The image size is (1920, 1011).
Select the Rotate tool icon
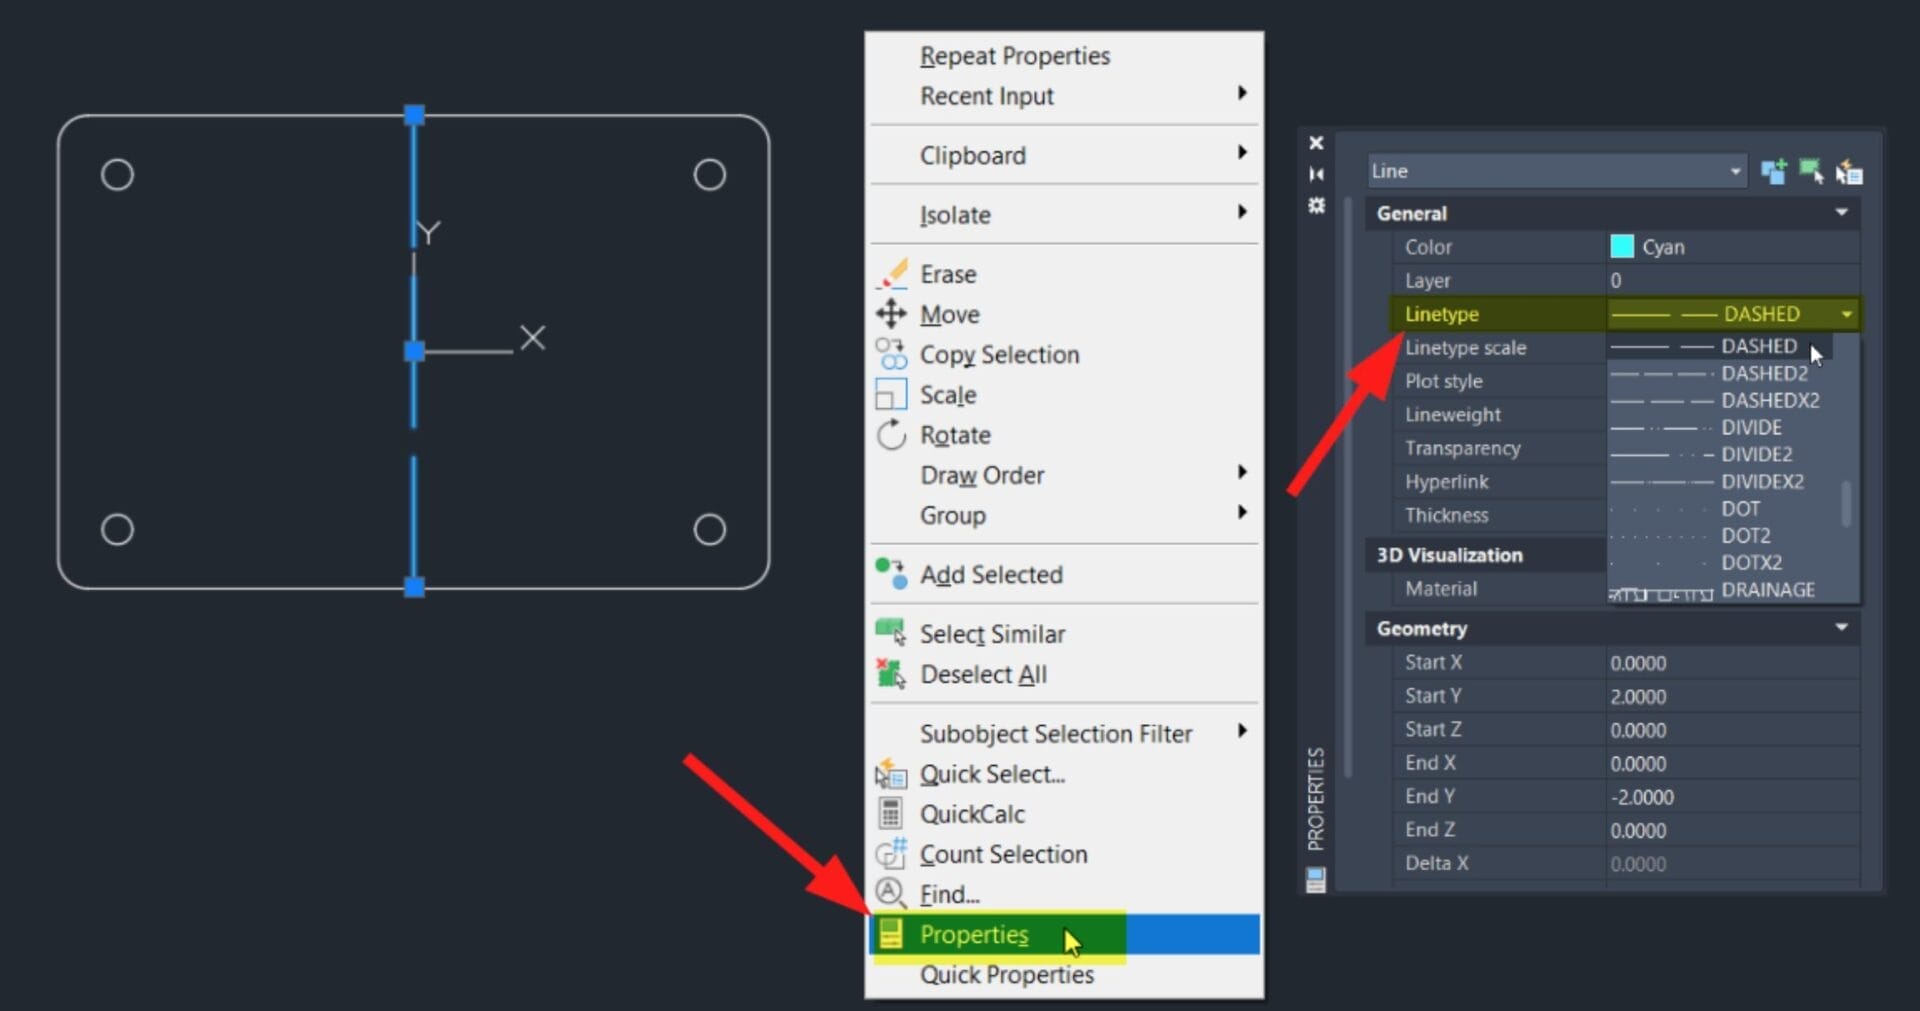click(x=893, y=435)
